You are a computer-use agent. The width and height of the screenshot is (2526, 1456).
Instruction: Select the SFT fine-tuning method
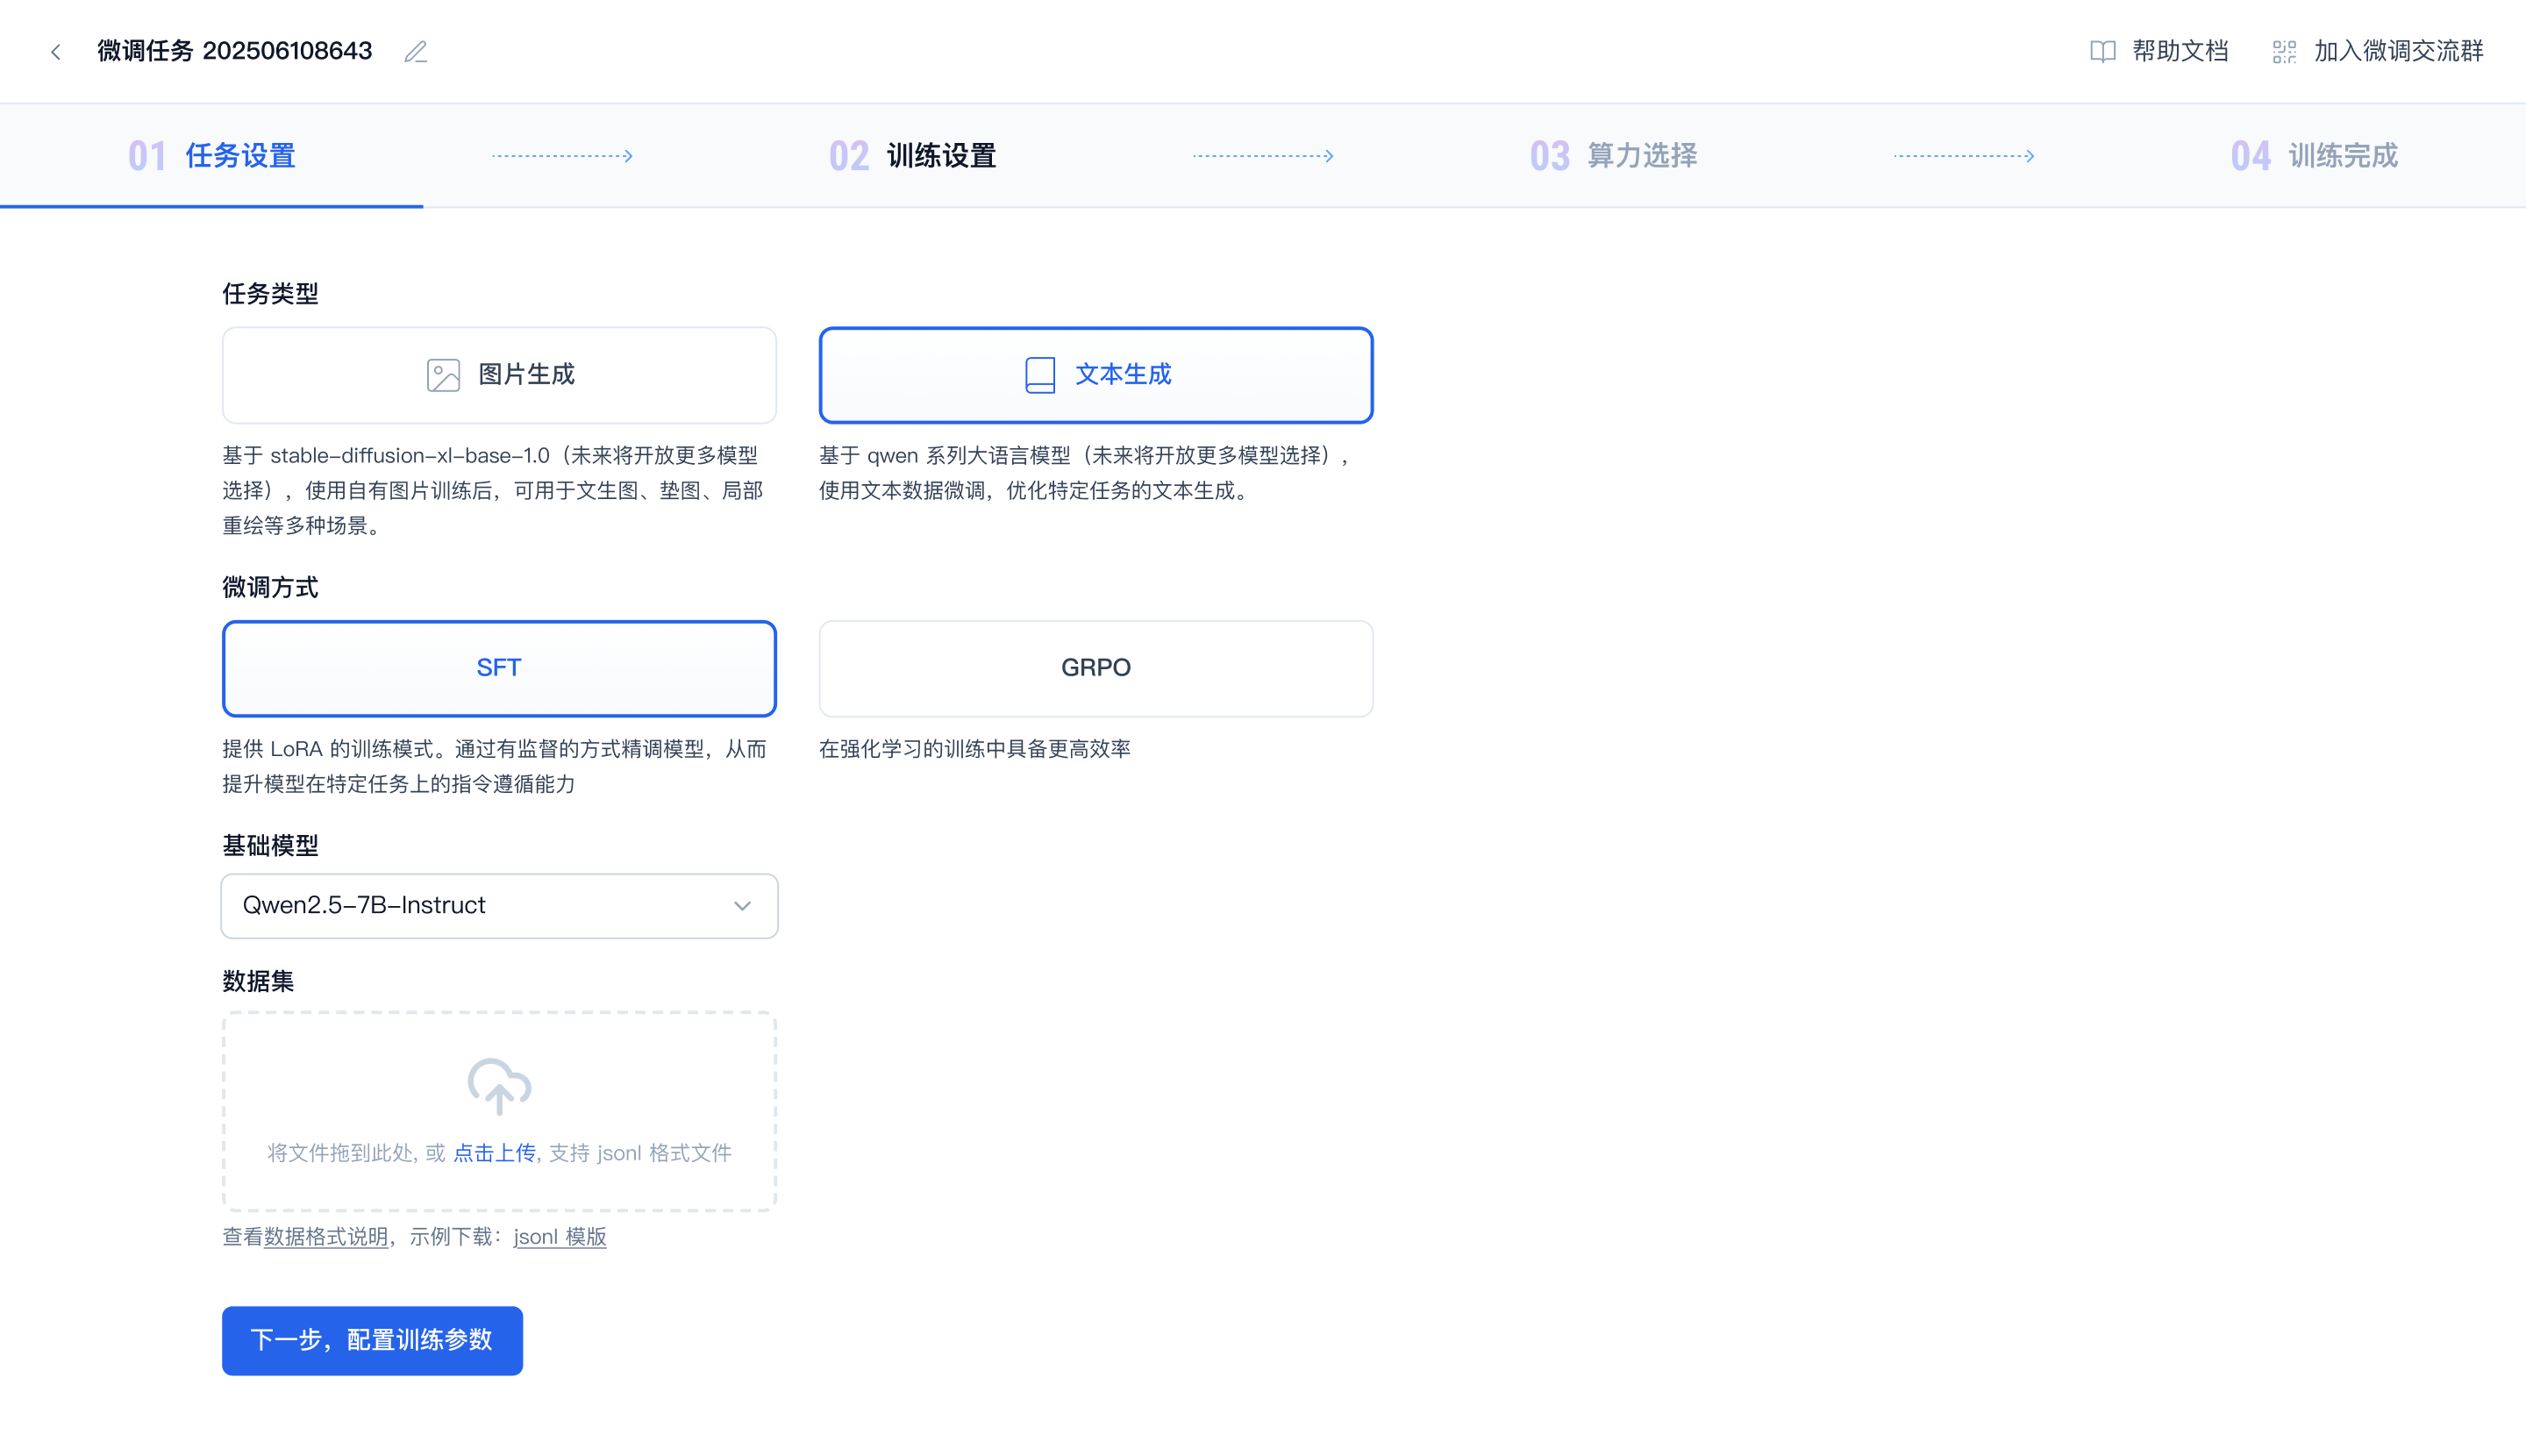pyautogui.click(x=499, y=668)
